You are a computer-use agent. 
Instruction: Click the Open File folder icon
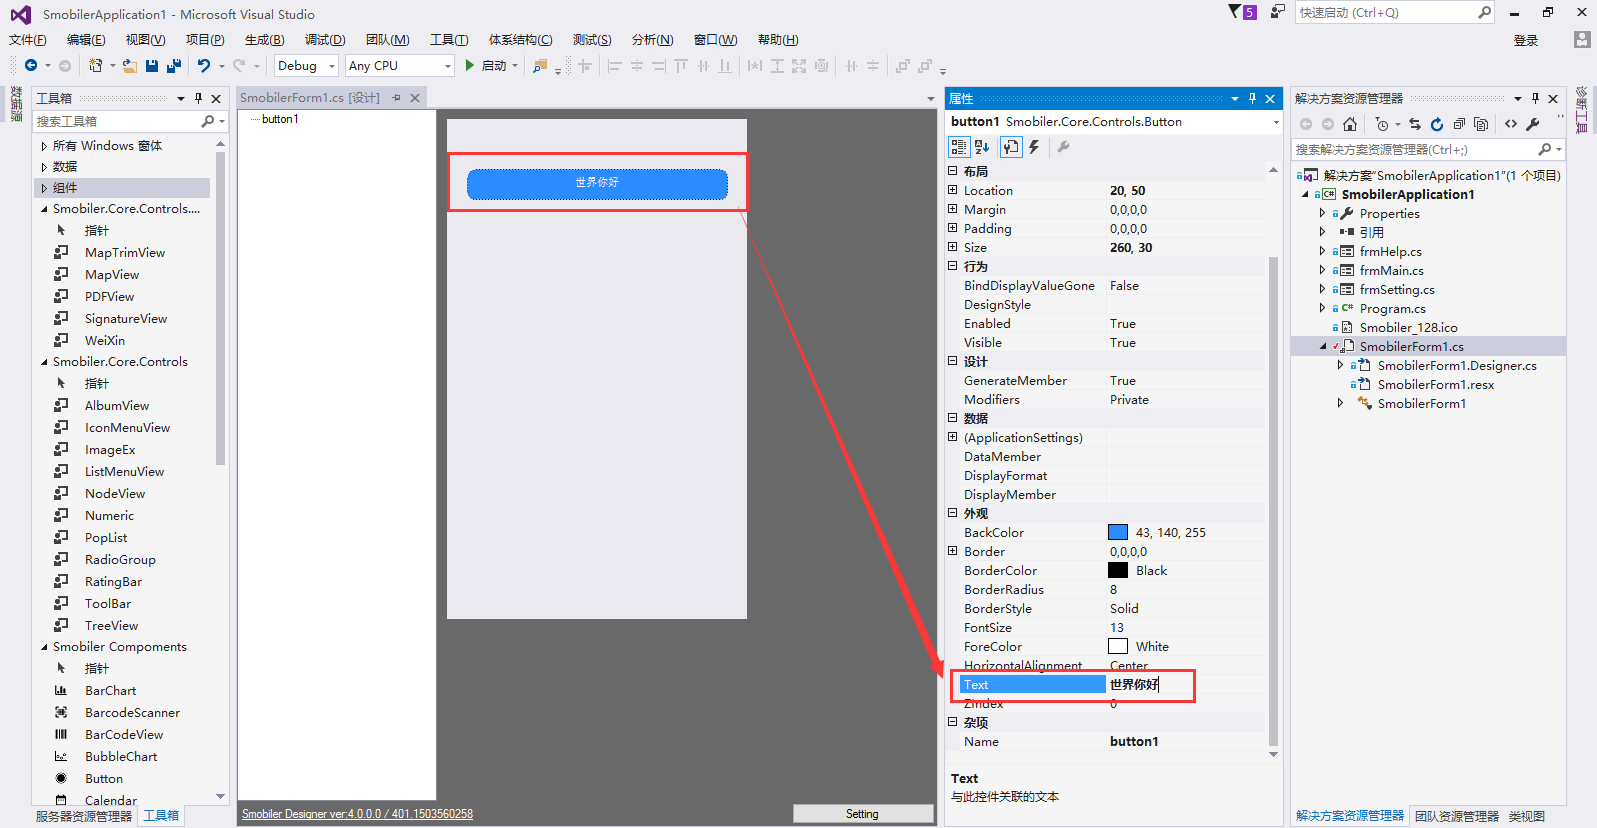coord(130,66)
